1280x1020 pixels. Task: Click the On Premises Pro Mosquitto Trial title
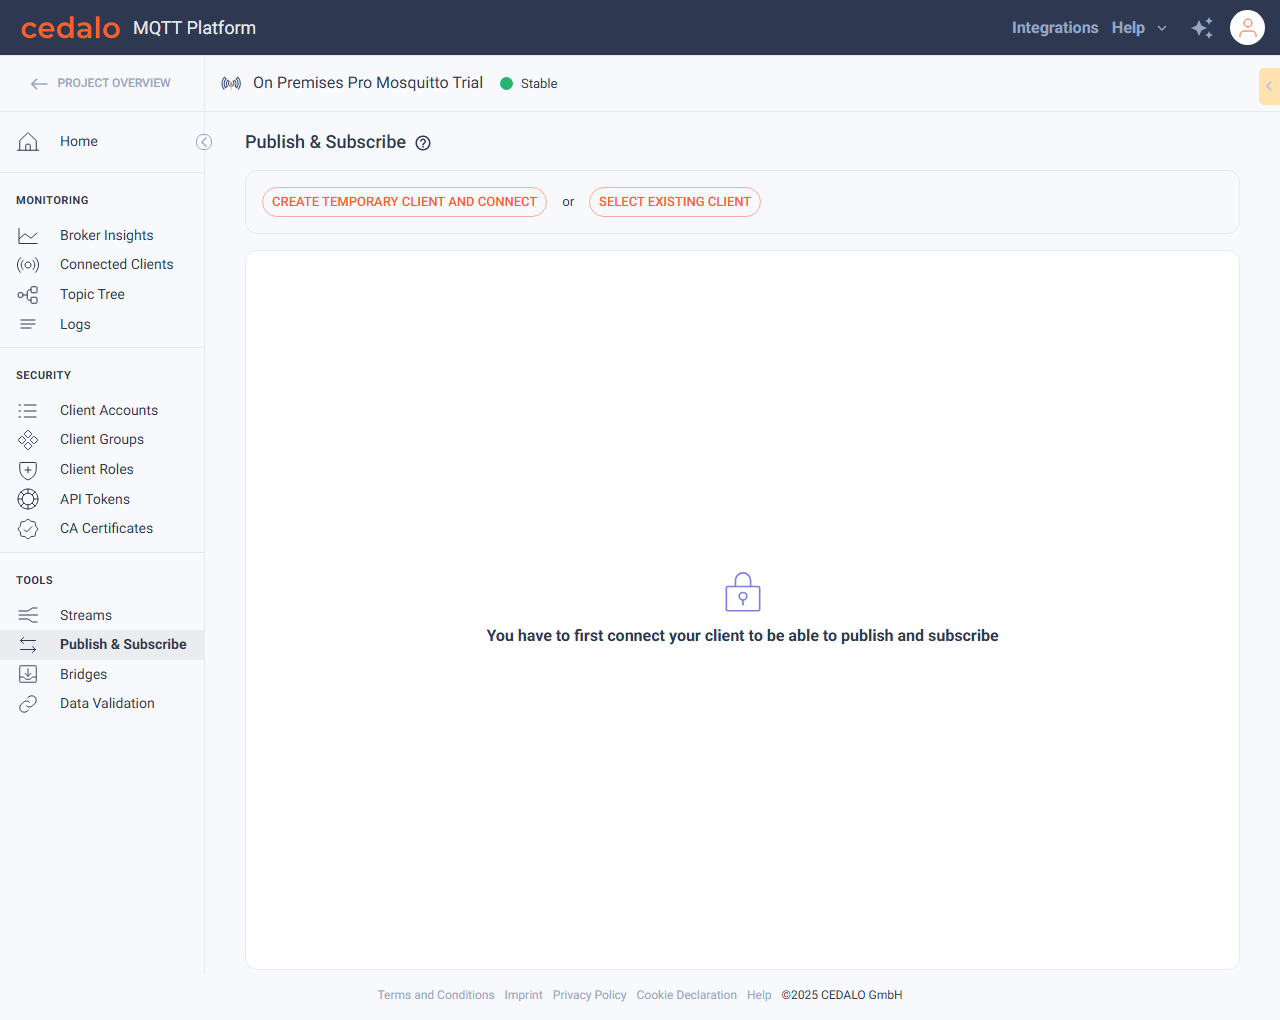pyautogui.click(x=368, y=83)
